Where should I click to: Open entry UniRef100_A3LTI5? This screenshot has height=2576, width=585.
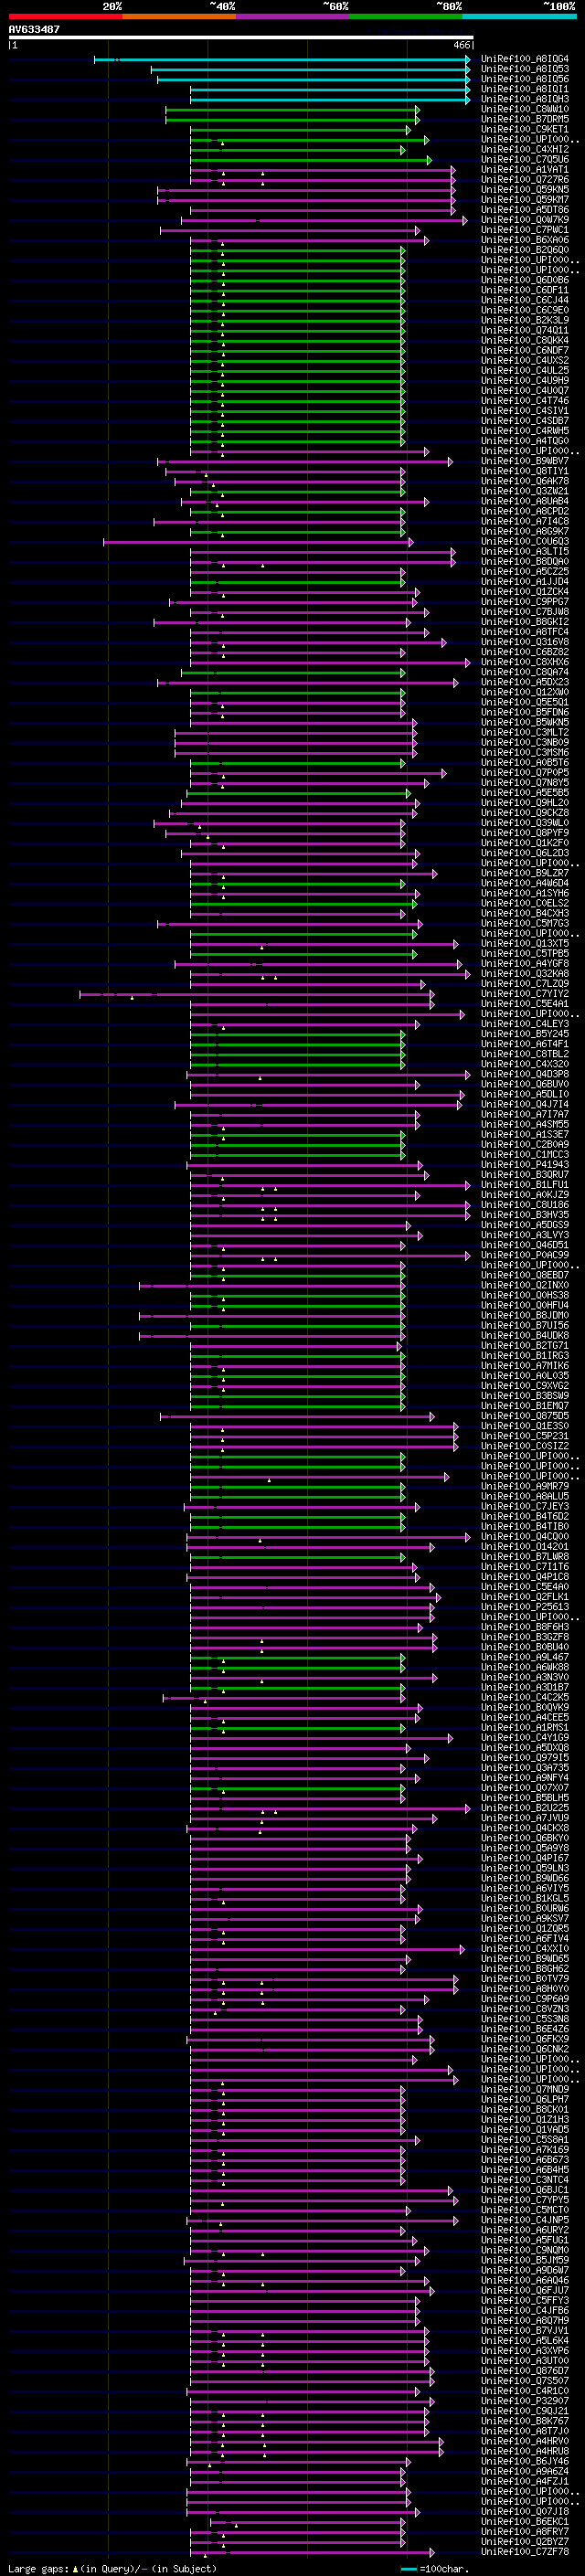tap(525, 552)
